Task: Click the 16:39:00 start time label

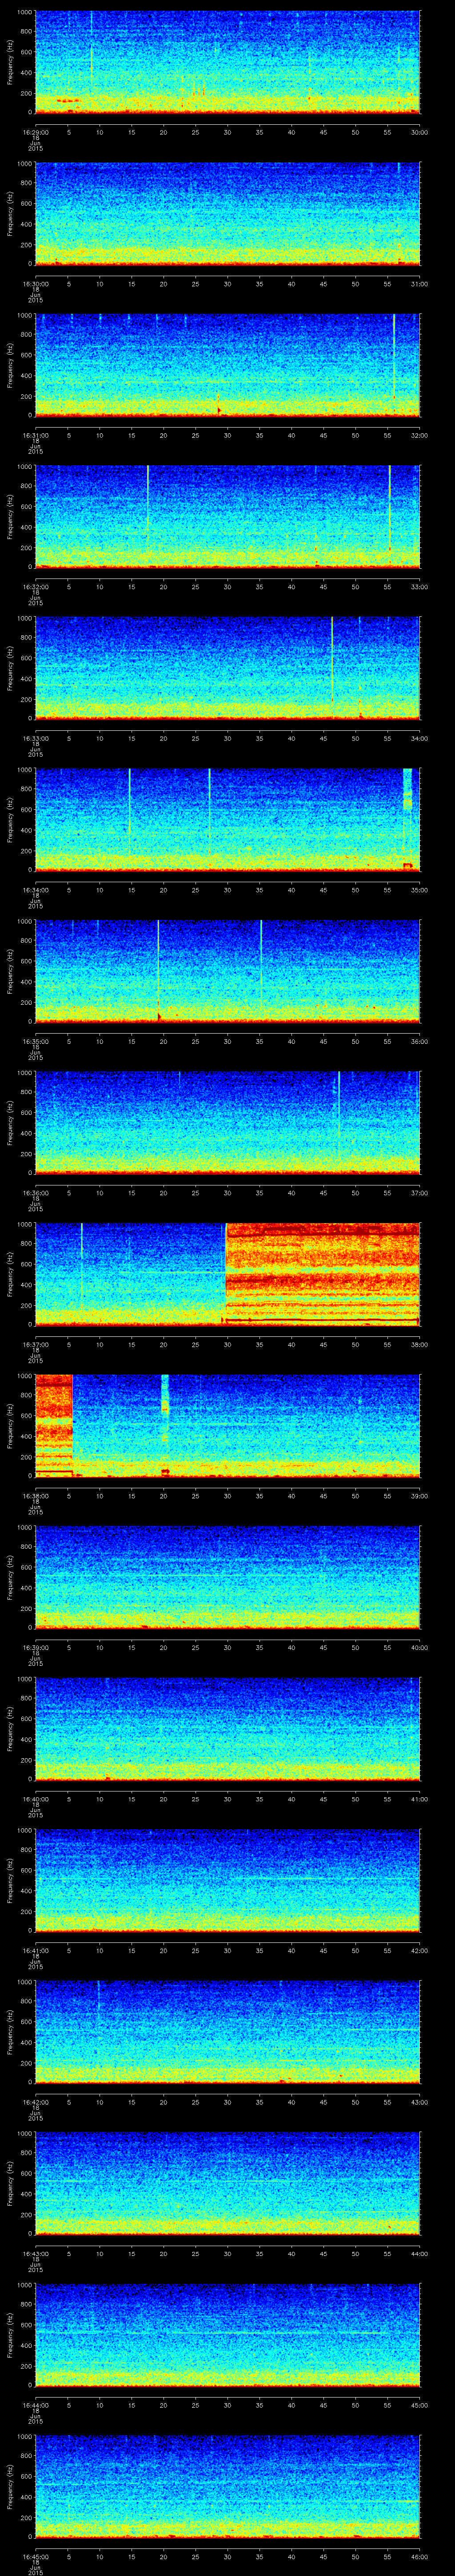Action: coord(35,1648)
